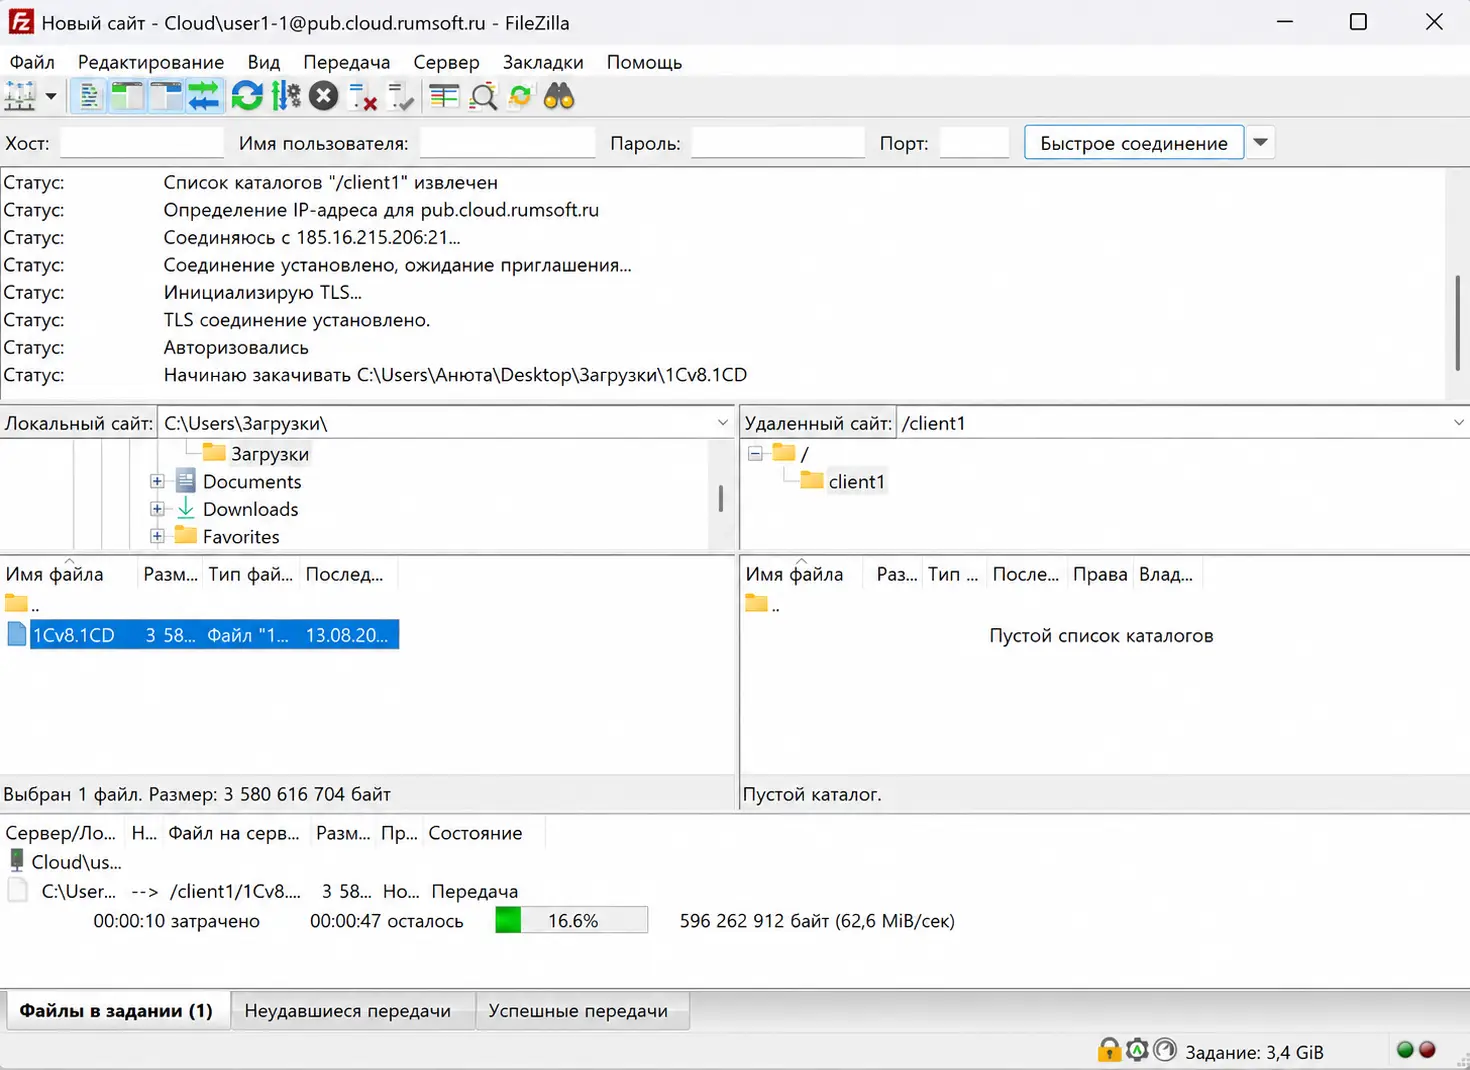Open the Редактирование menu
This screenshot has height=1070, width=1470.
[151, 62]
